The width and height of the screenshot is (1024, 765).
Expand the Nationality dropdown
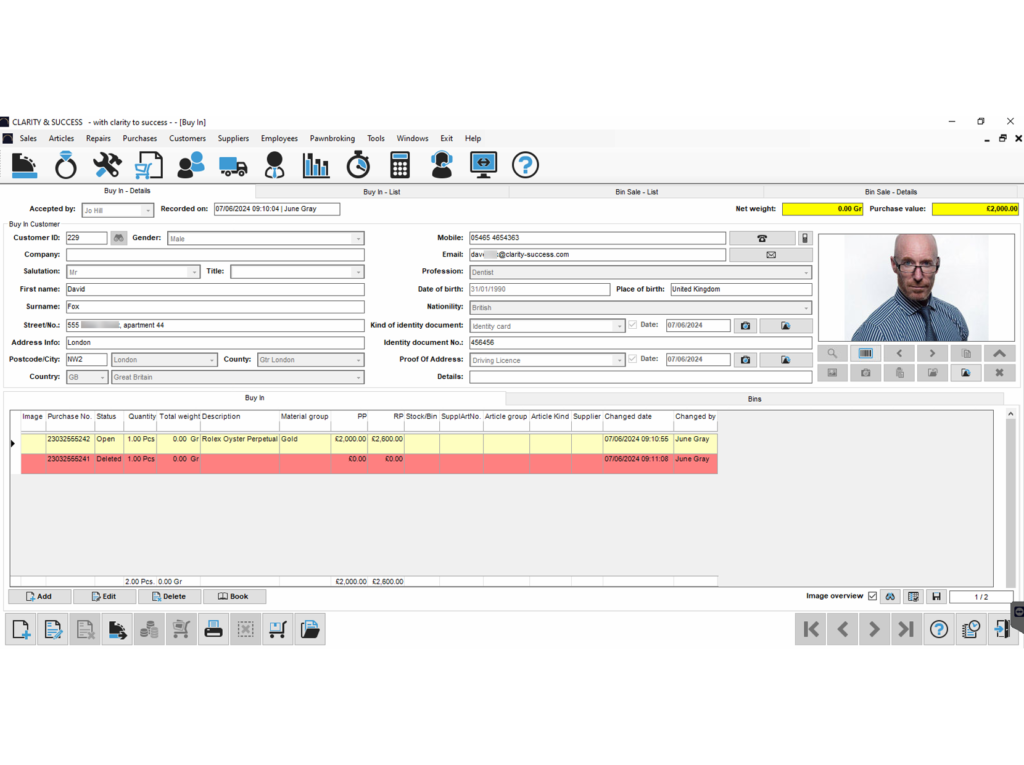point(807,307)
